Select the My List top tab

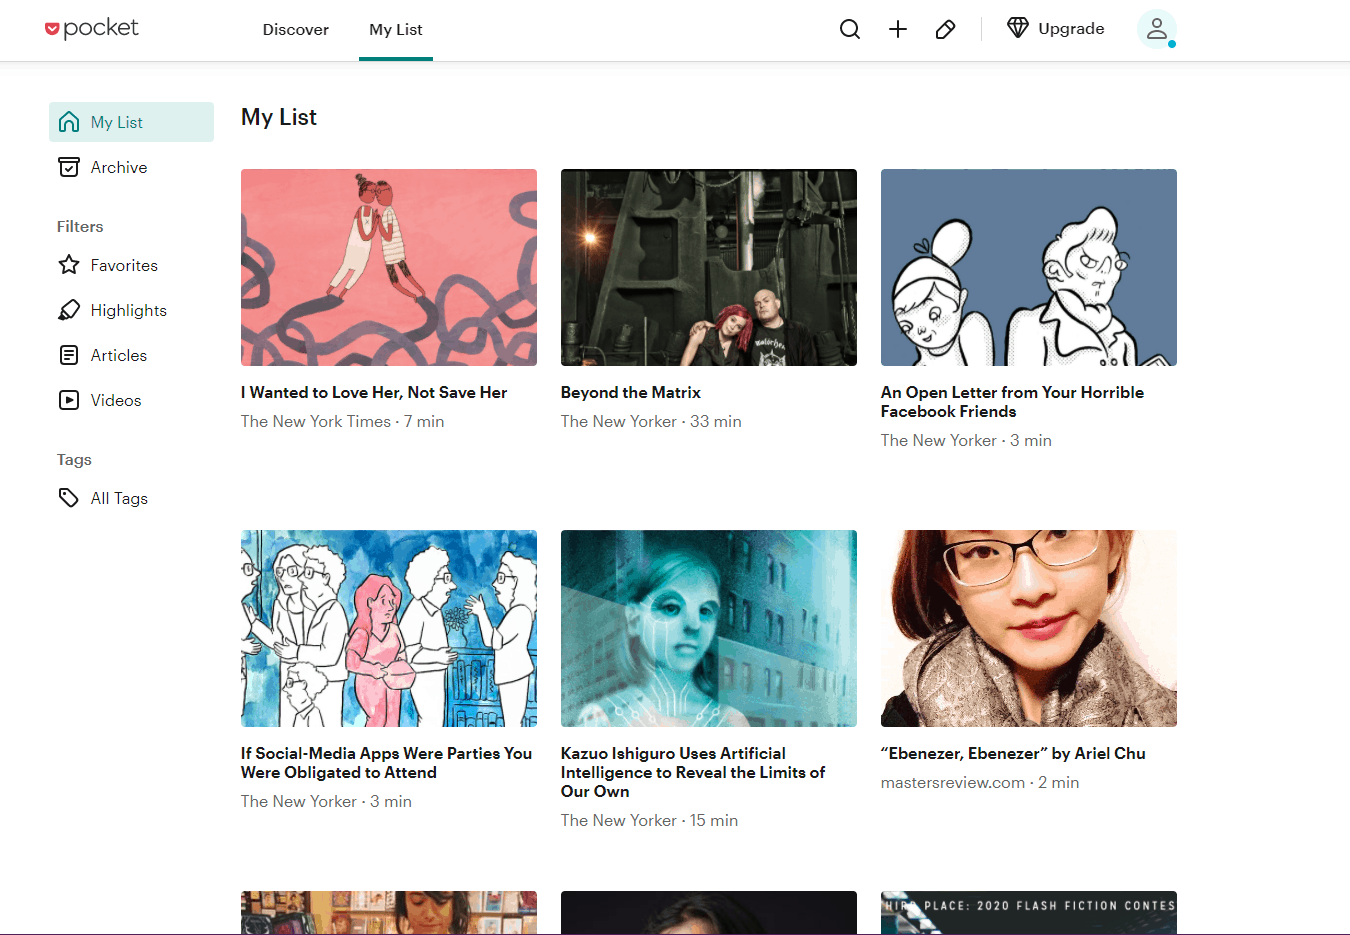(x=395, y=30)
